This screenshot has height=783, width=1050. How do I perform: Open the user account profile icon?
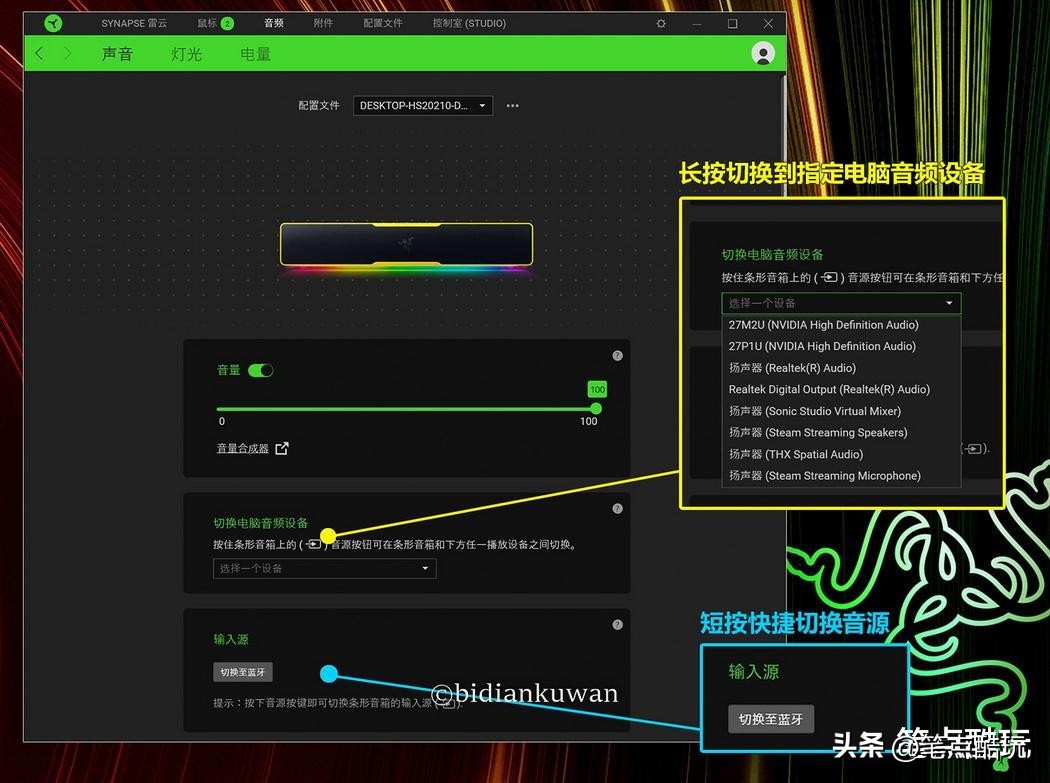point(762,54)
